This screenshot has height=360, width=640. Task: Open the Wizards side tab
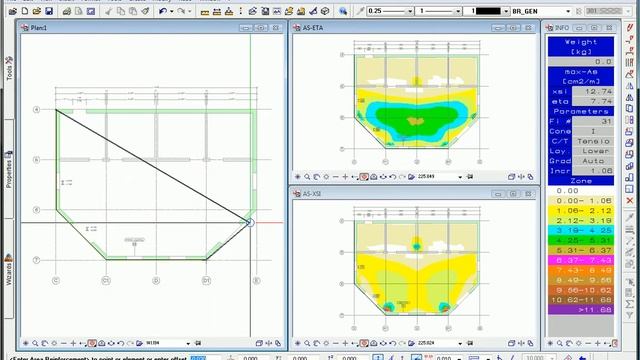[x=9, y=269]
